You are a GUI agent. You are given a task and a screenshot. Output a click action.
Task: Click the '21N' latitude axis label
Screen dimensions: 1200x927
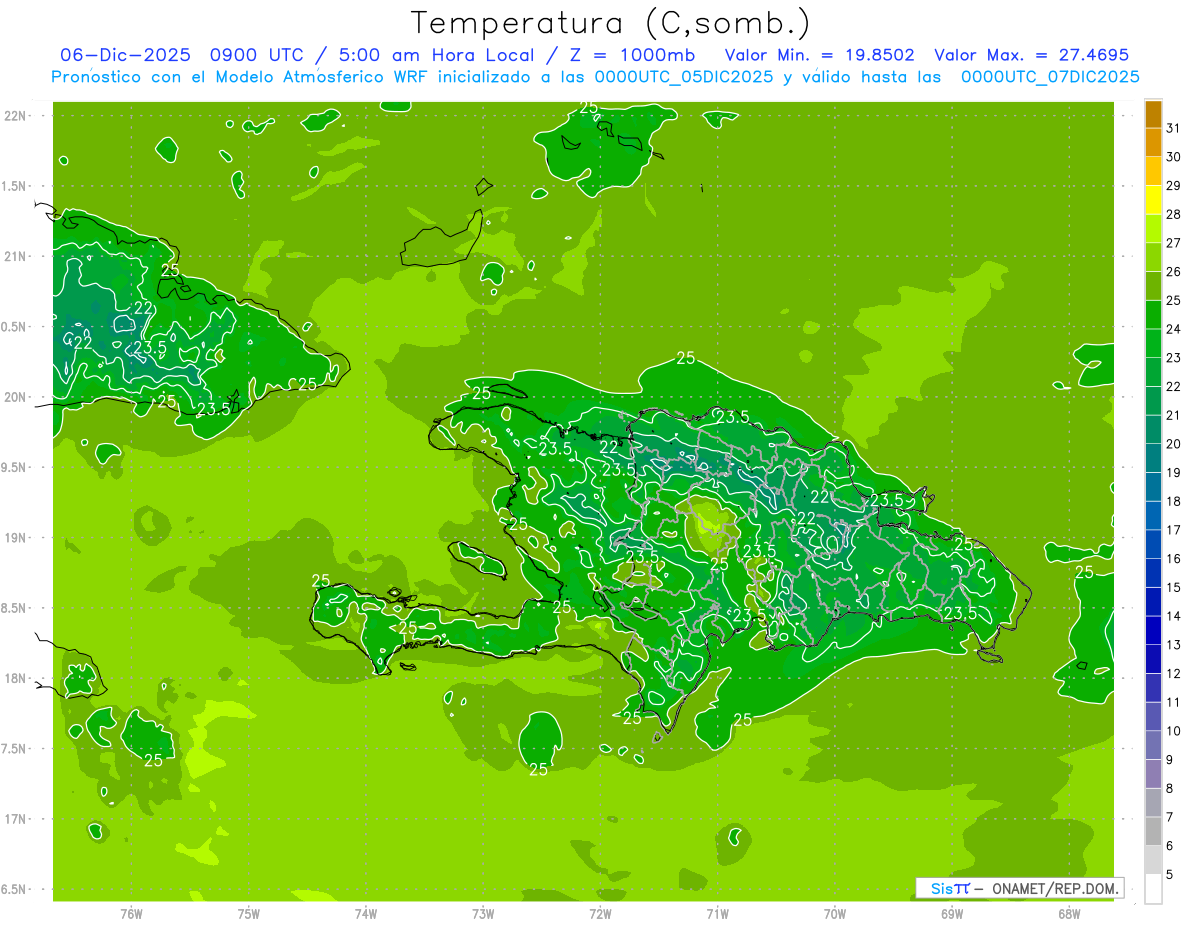[x=17, y=257]
